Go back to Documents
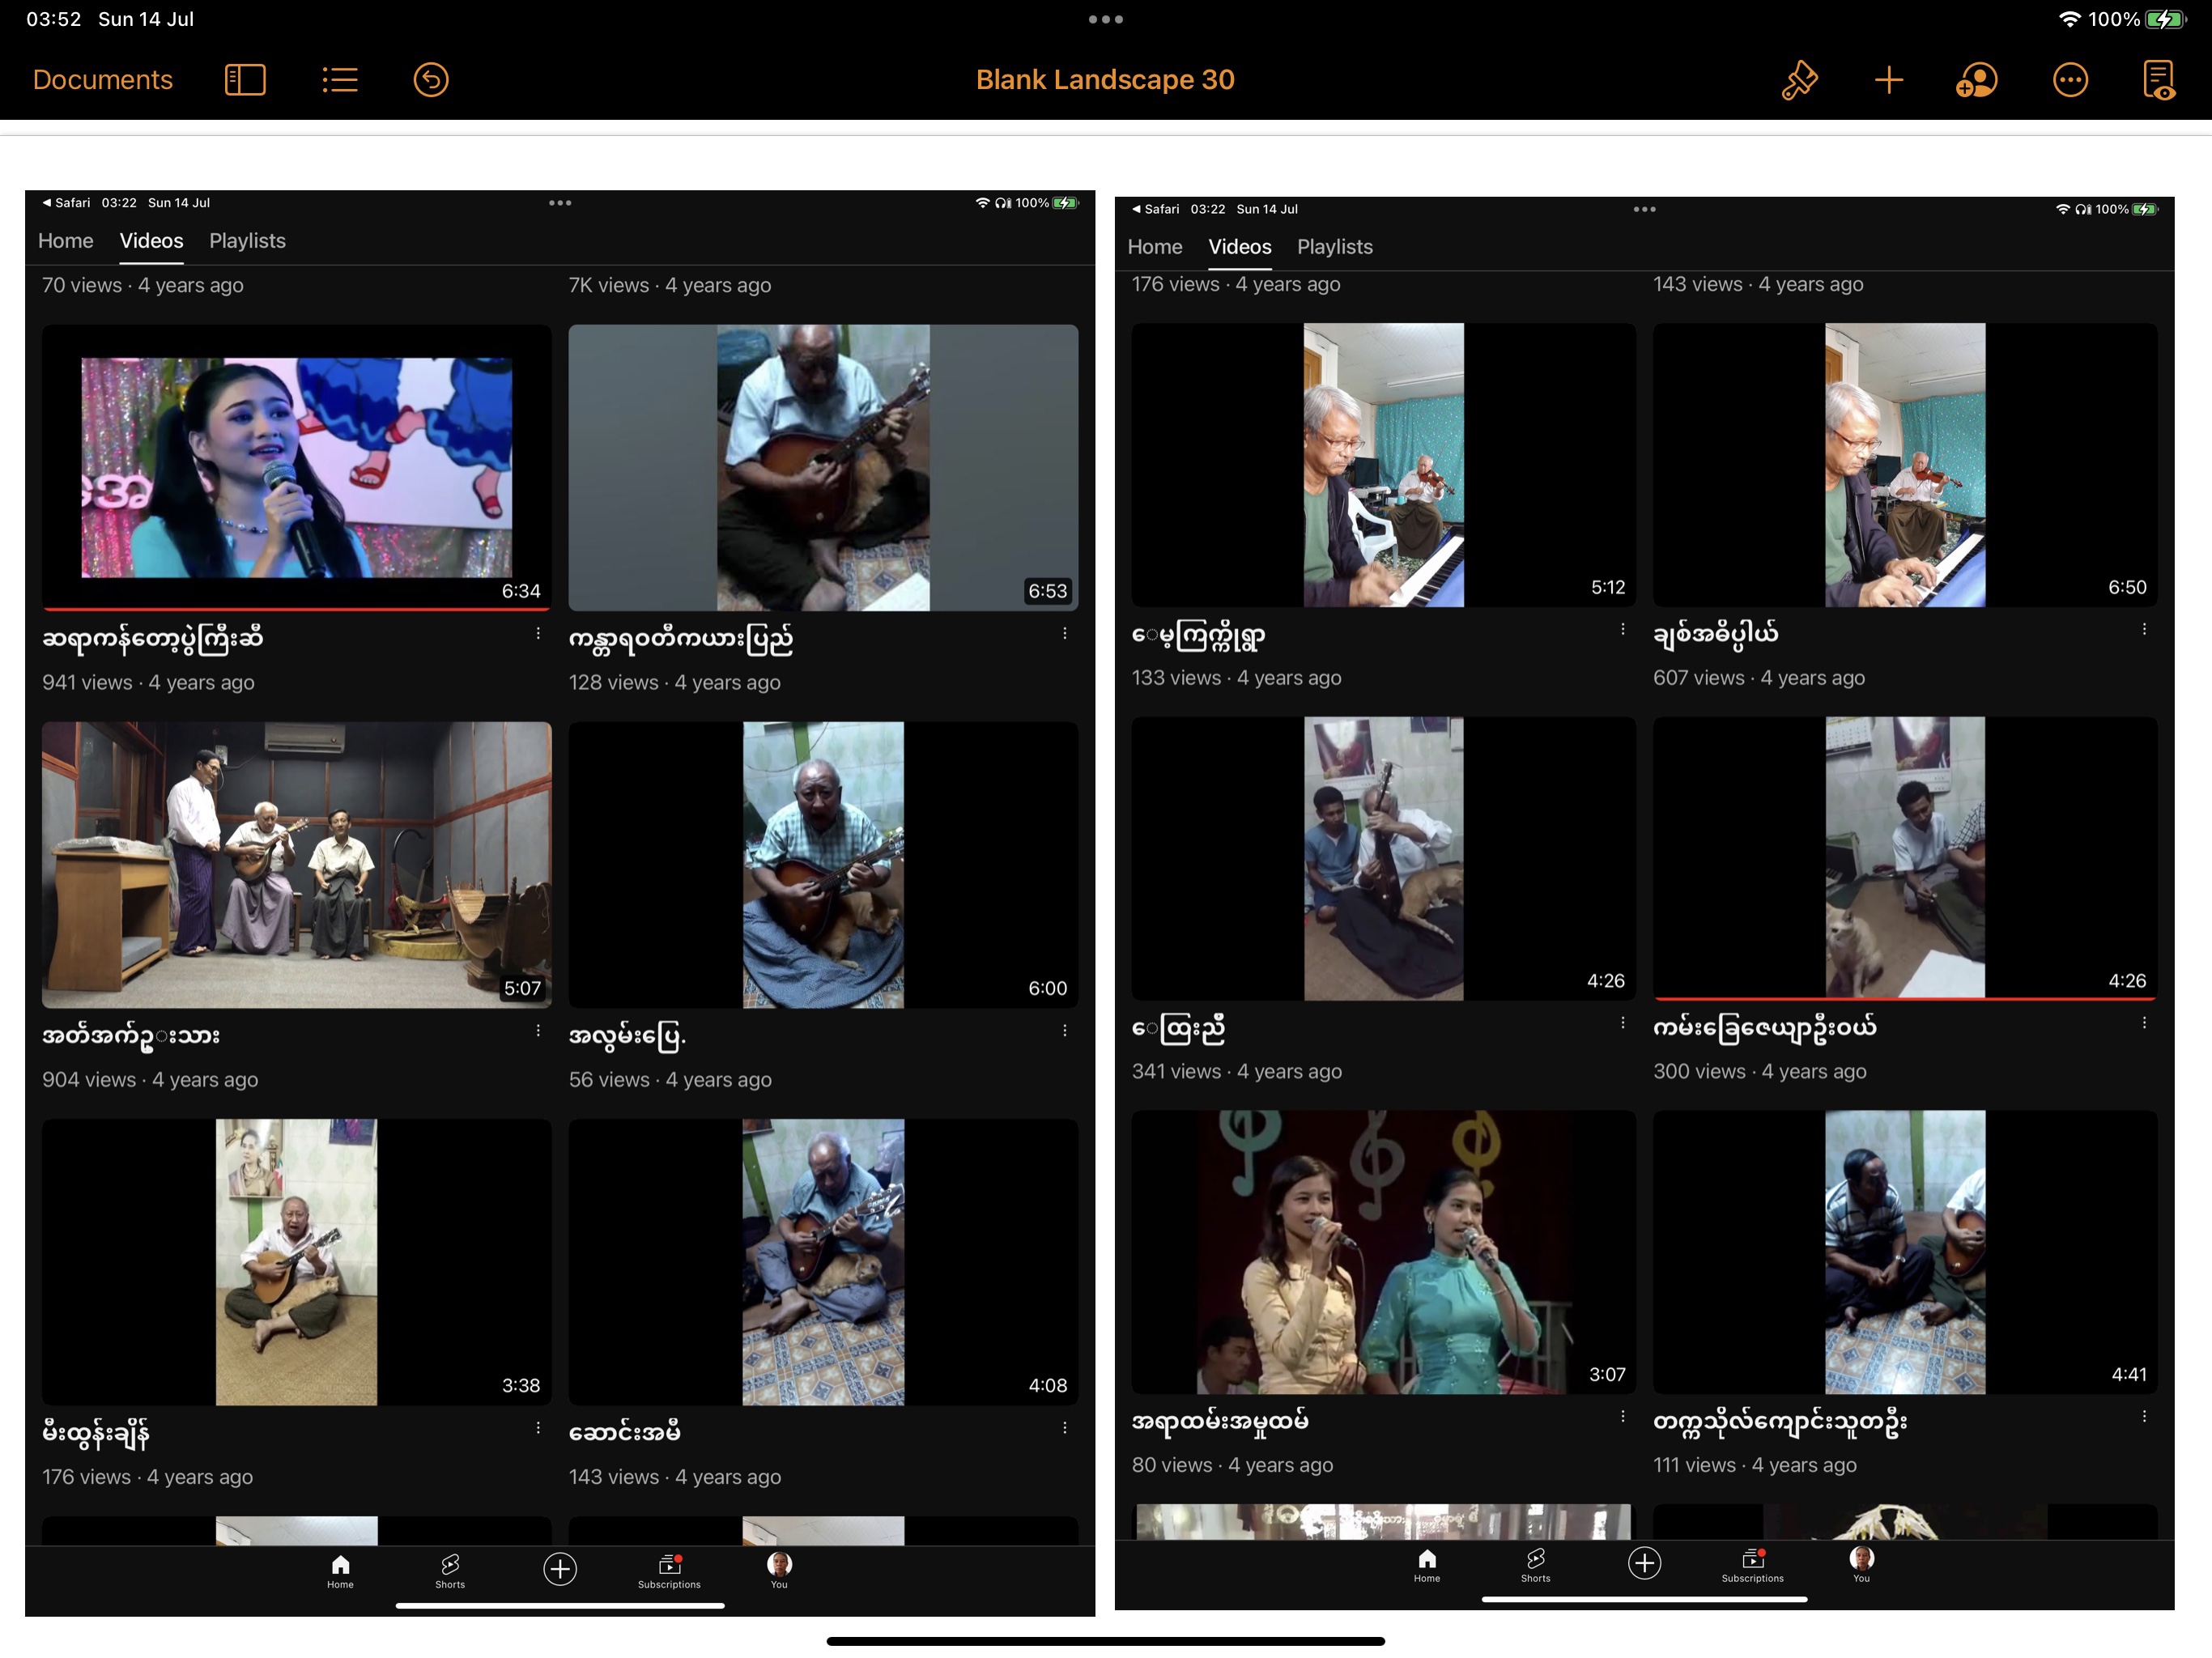 pos(102,80)
